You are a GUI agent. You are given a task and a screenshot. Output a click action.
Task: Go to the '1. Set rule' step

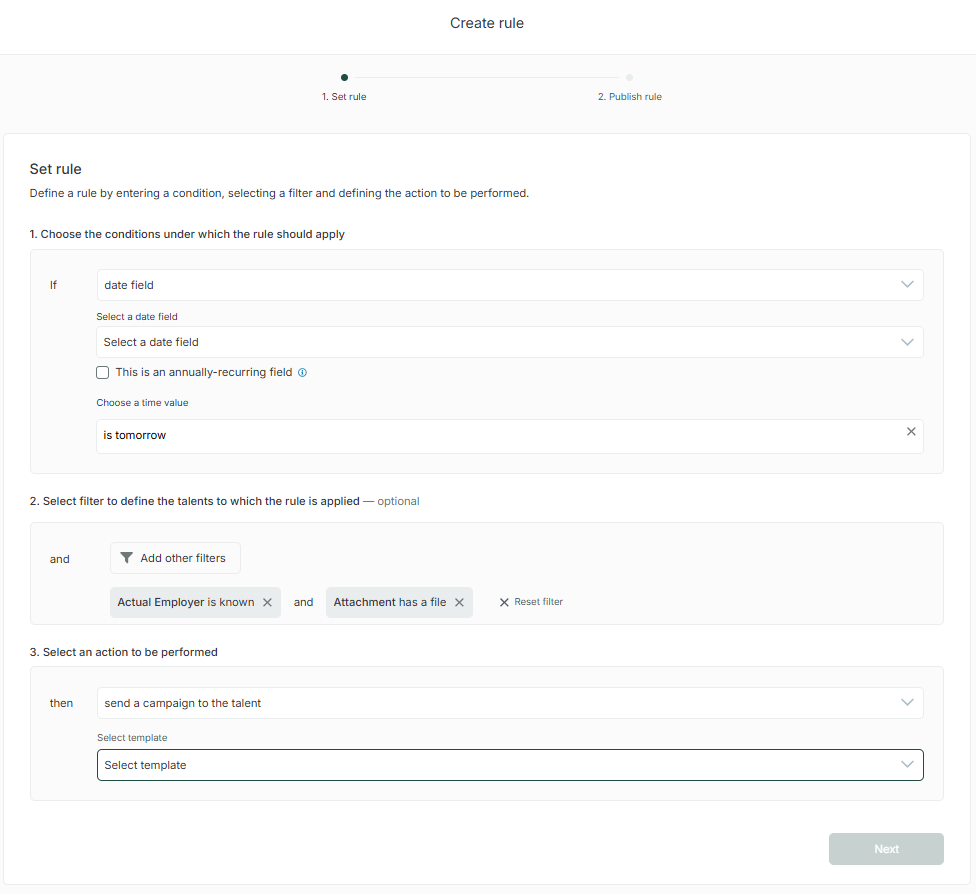pyautogui.click(x=343, y=97)
